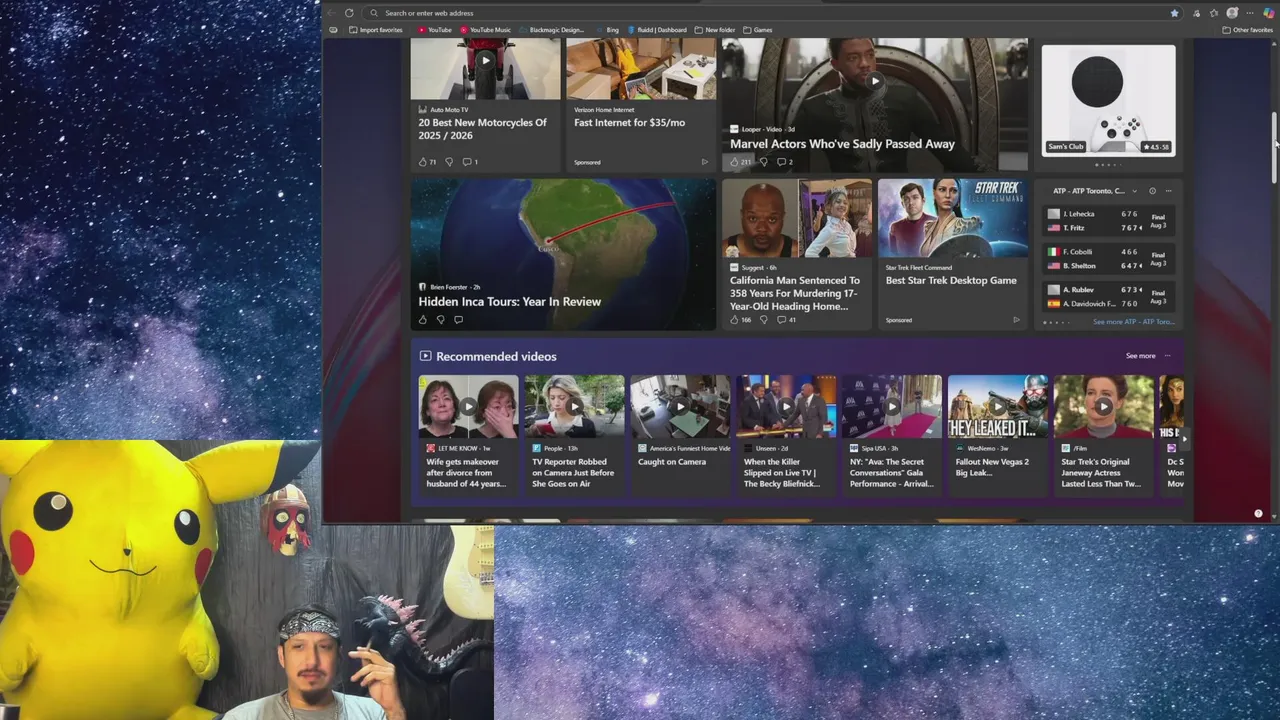The image size is (1280, 720).
Task: Open the ATP sports card more options
Action: pos(1168,191)
